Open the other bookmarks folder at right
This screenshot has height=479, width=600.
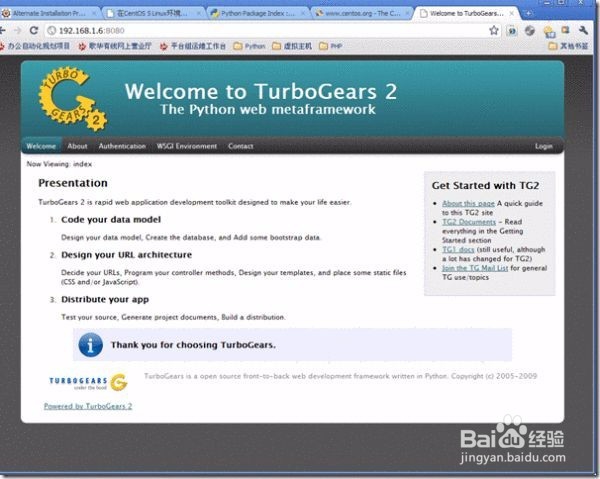568,46
